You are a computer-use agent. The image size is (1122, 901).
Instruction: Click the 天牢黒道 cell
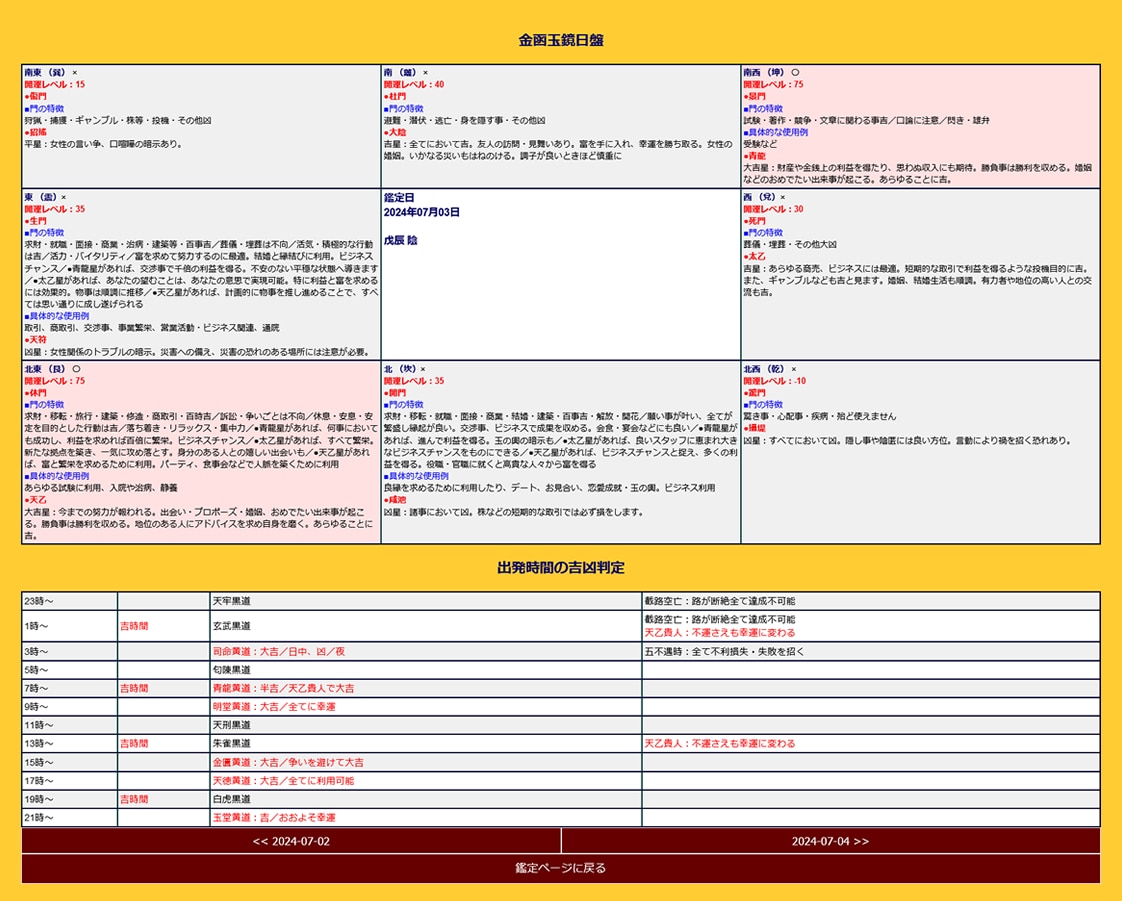[426, 601]
